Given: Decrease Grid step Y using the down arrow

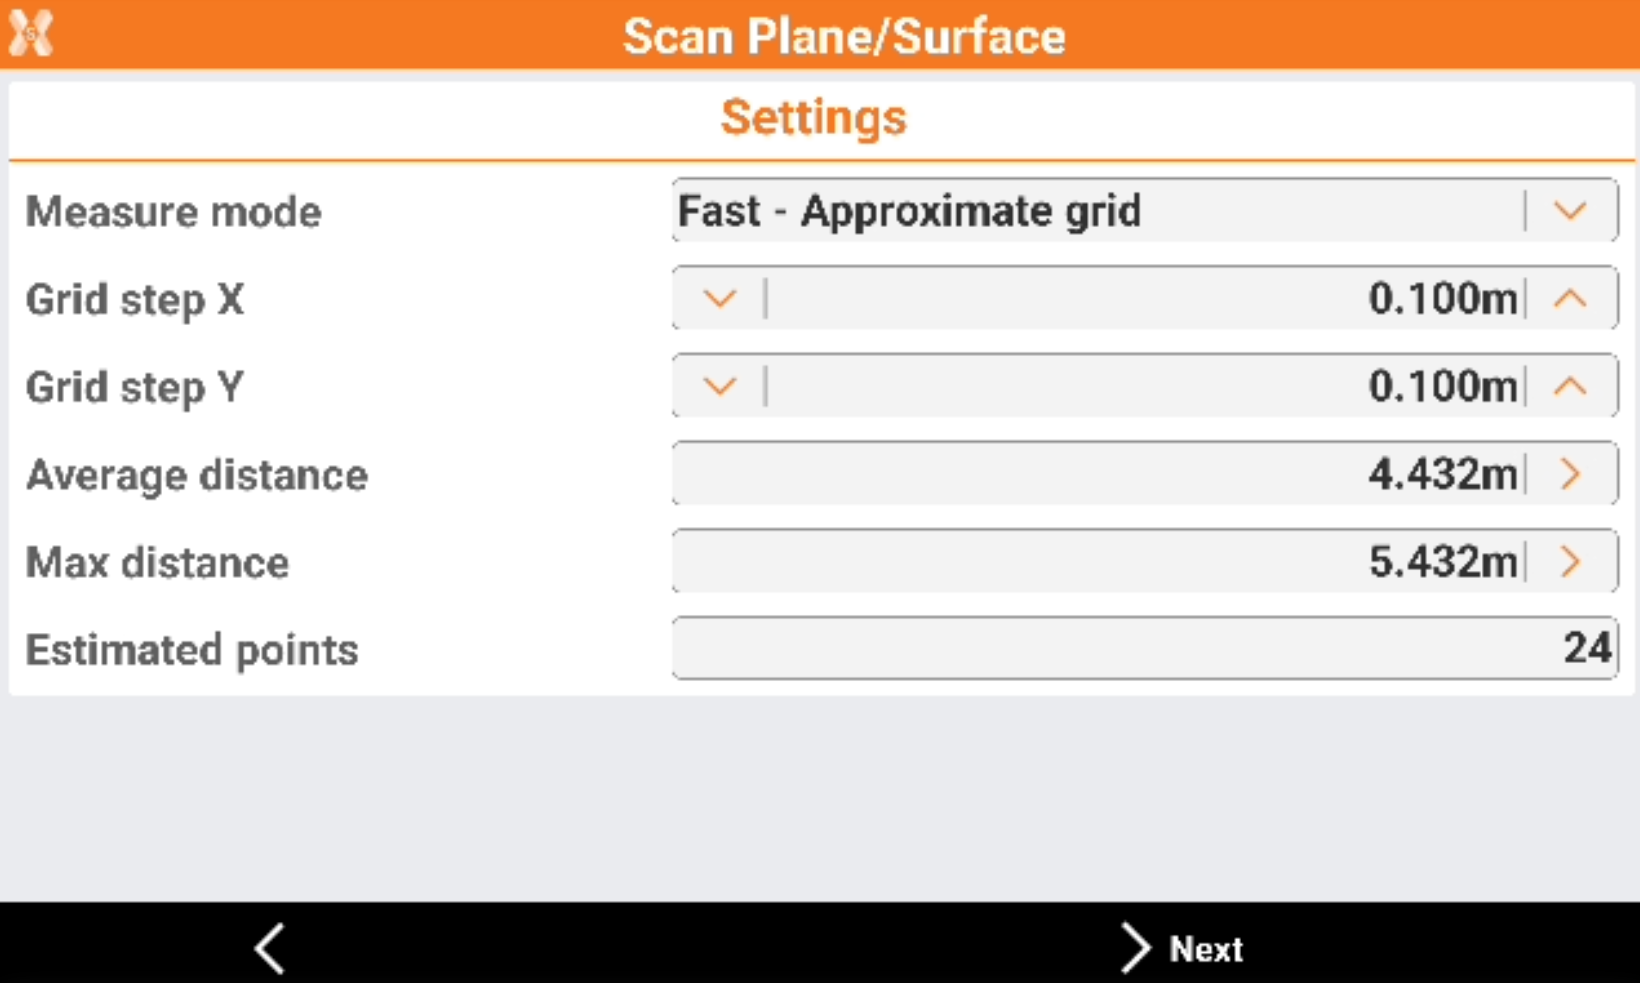Looking at the screenshot, I should tap(718, 386).
